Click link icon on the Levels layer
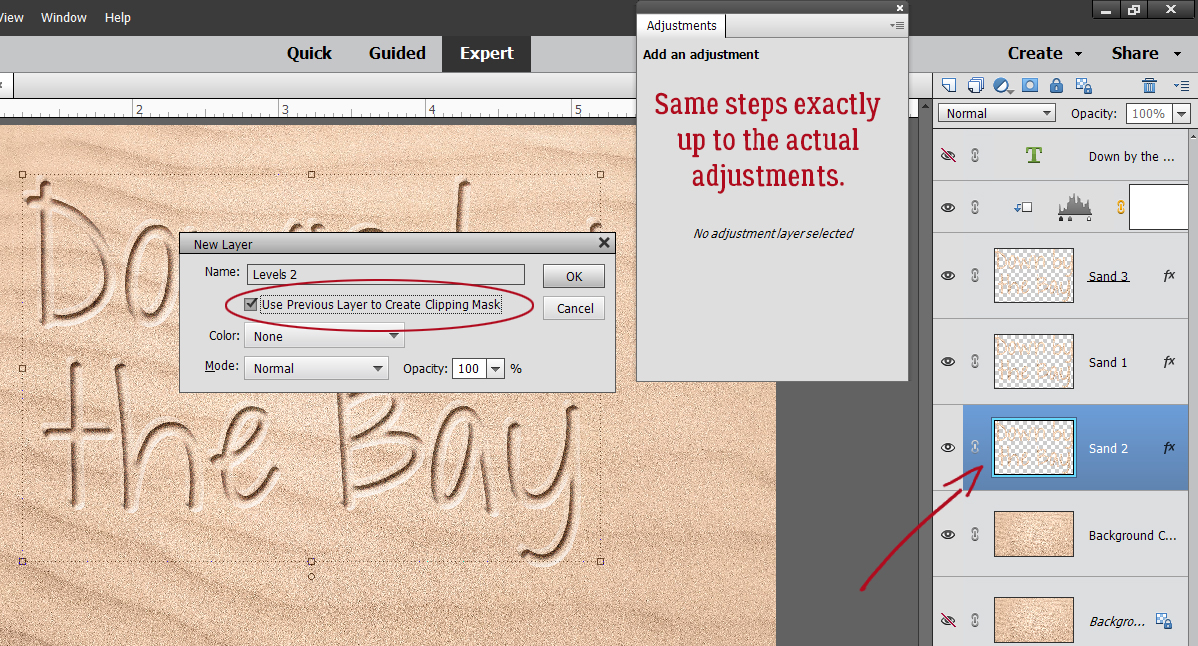The width and height of the screenshot is (1198, 646). point(975,208)
